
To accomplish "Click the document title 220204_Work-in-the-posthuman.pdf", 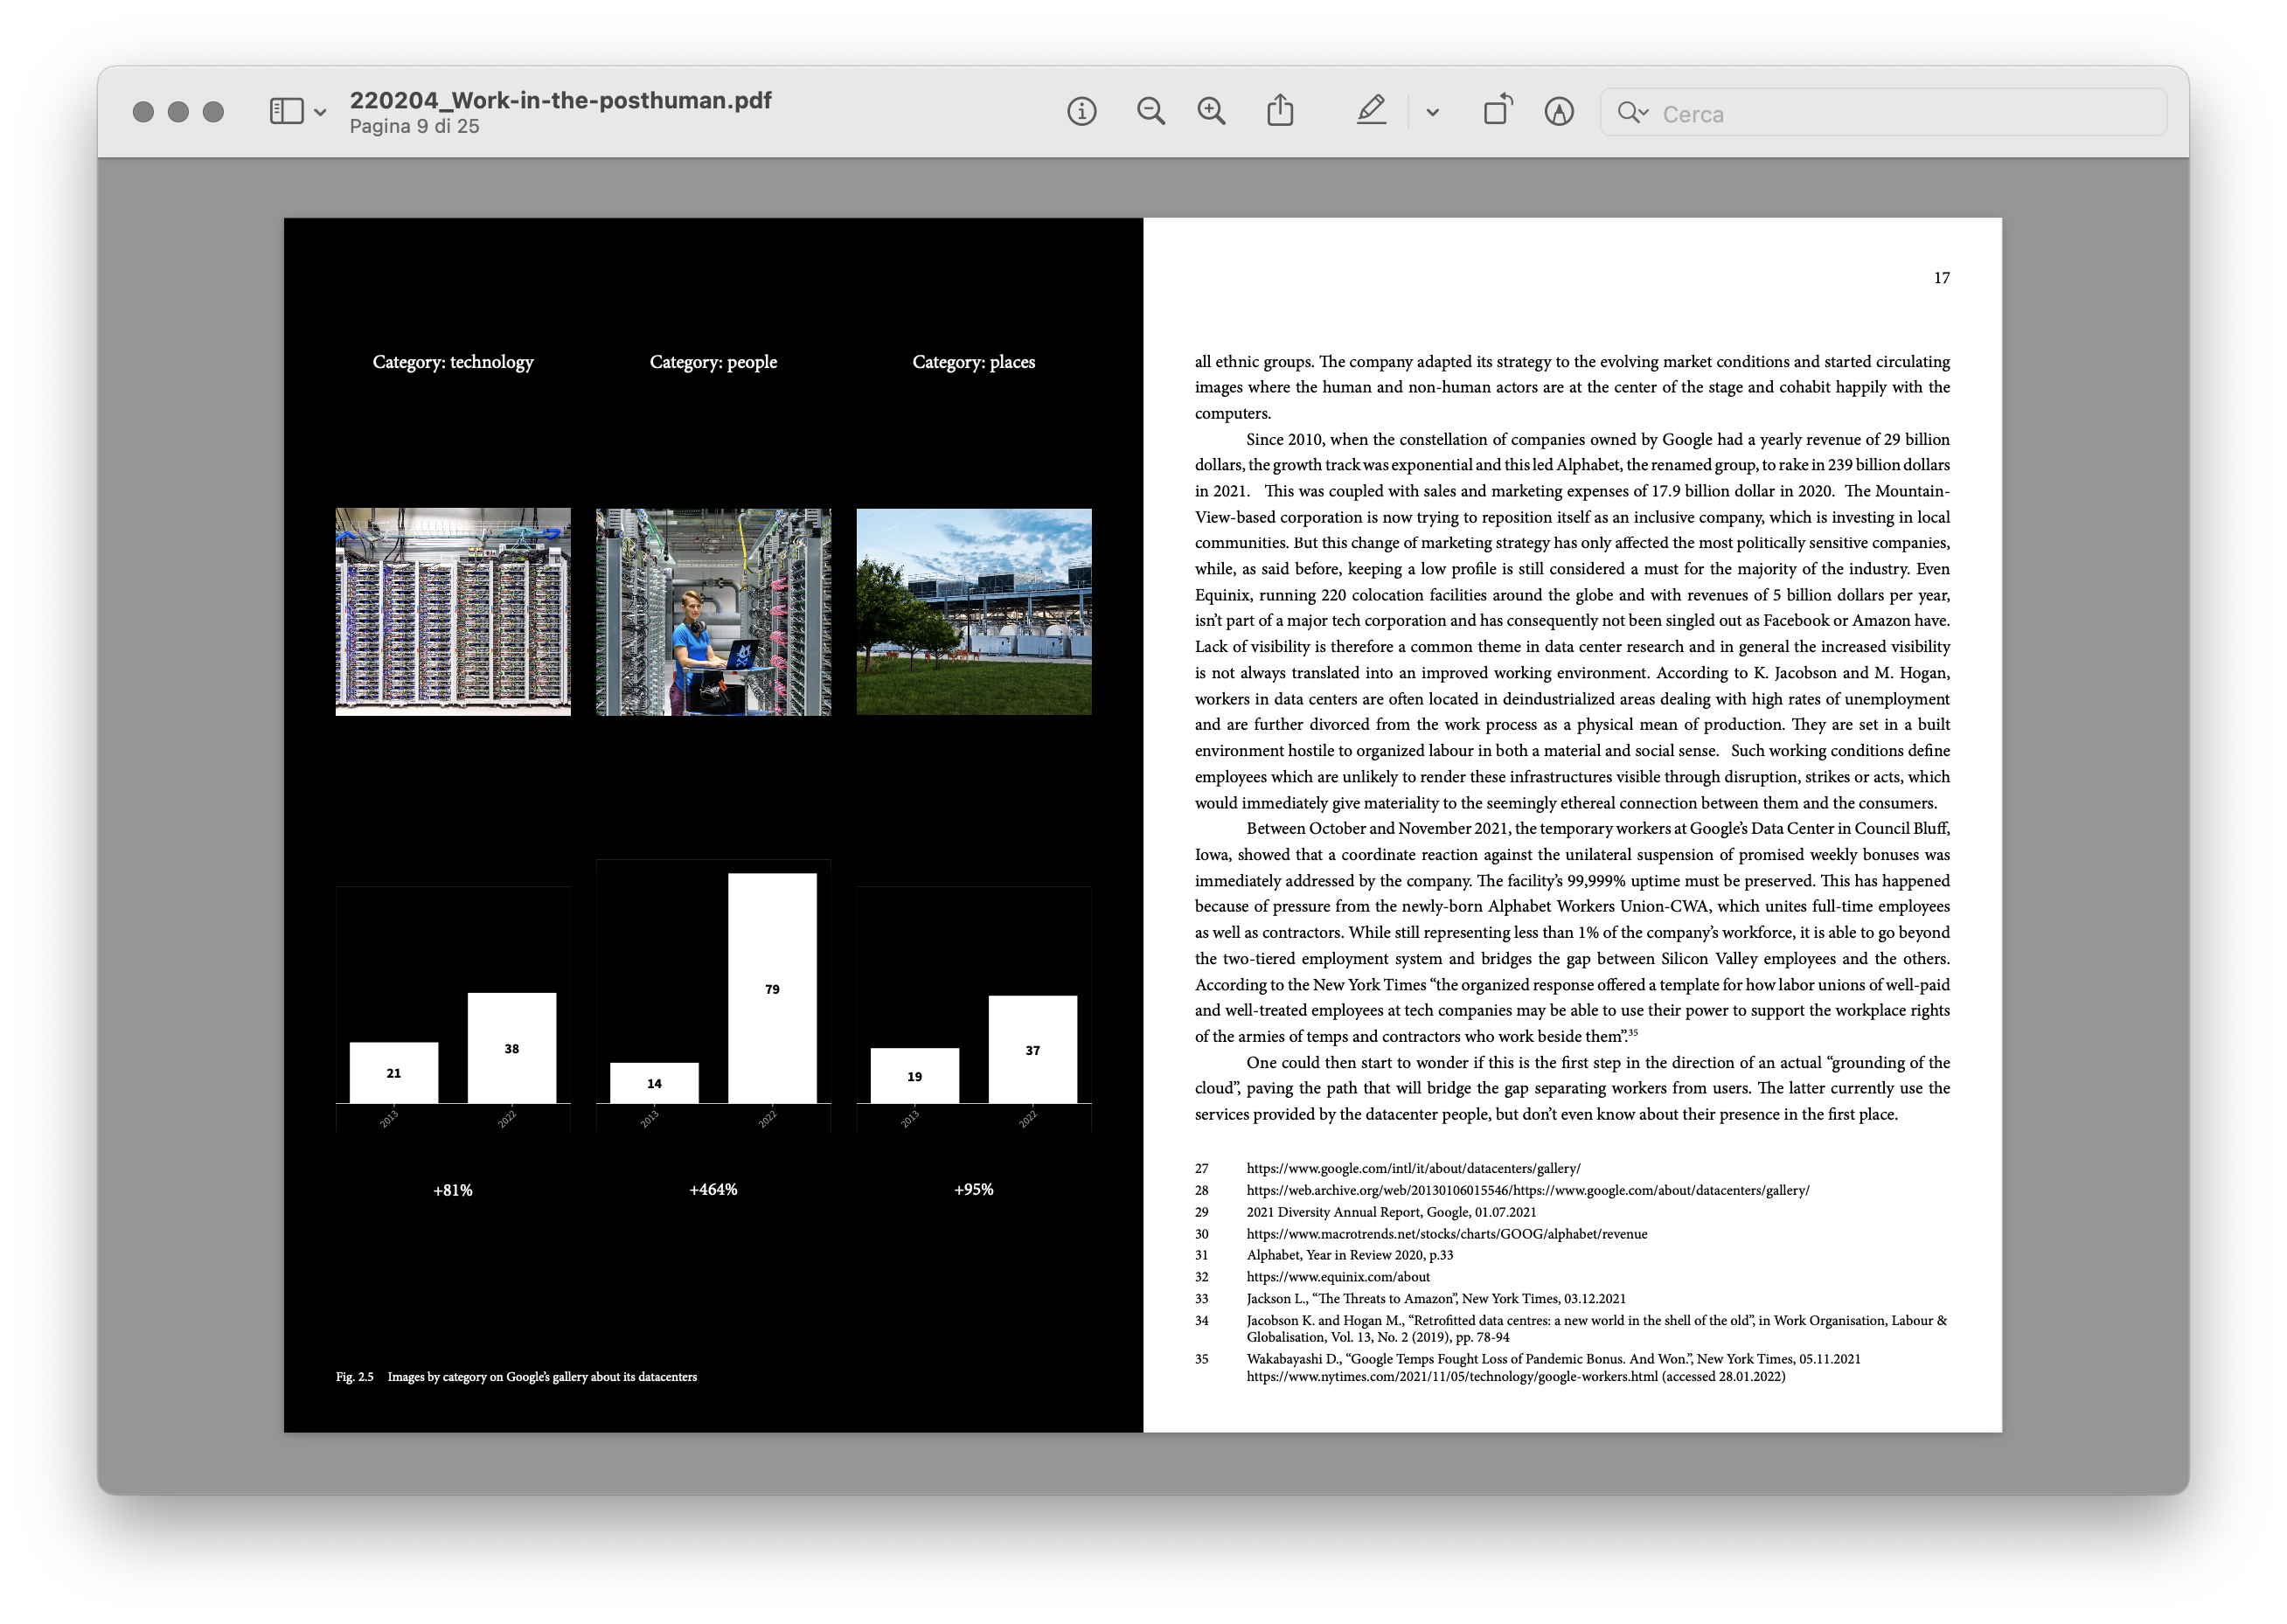I will click(560, 100).
